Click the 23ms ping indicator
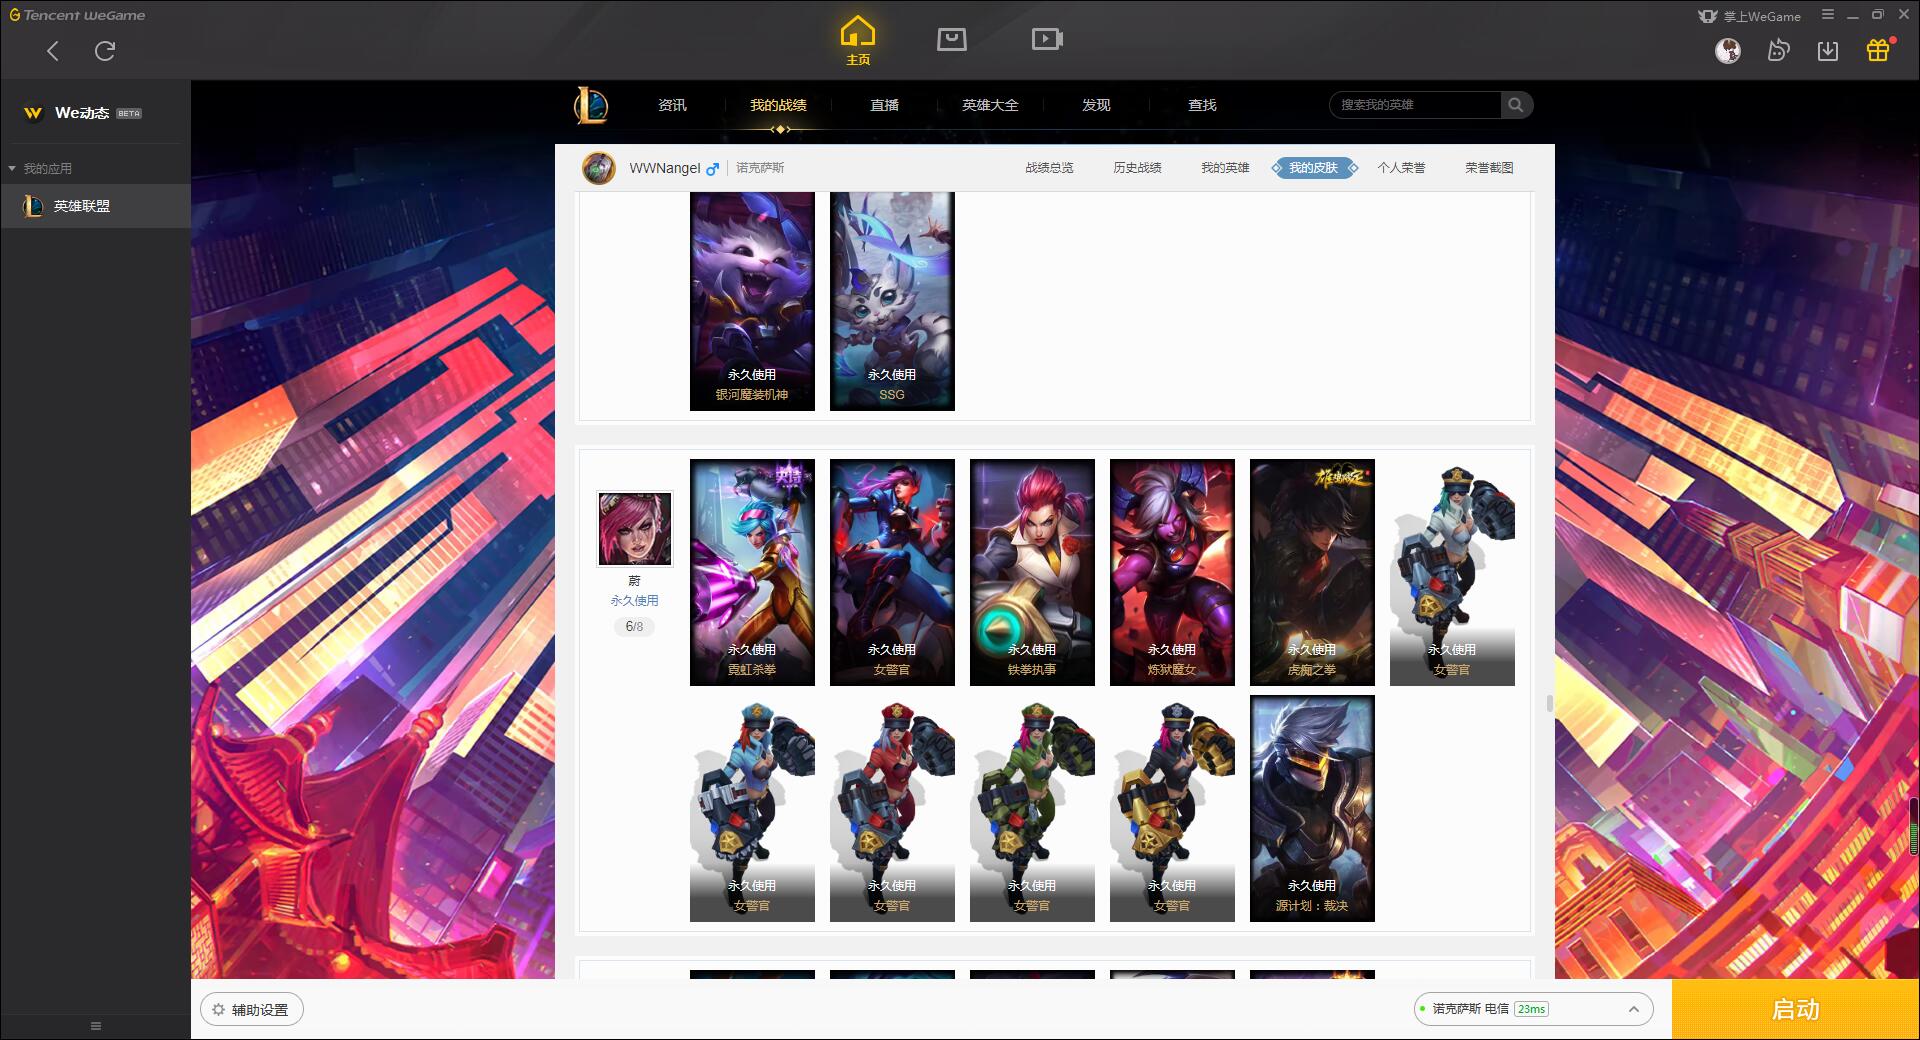 pos(1531,1010)
